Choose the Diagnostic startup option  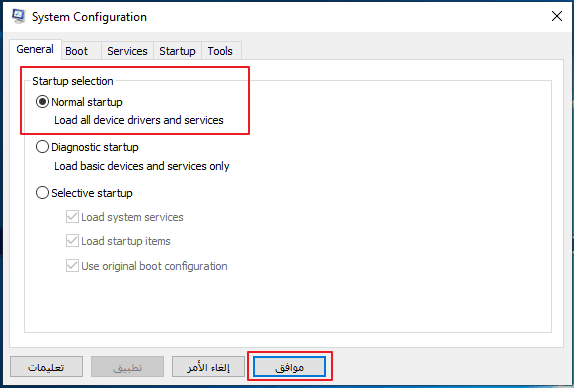click(x=42, y=147)
